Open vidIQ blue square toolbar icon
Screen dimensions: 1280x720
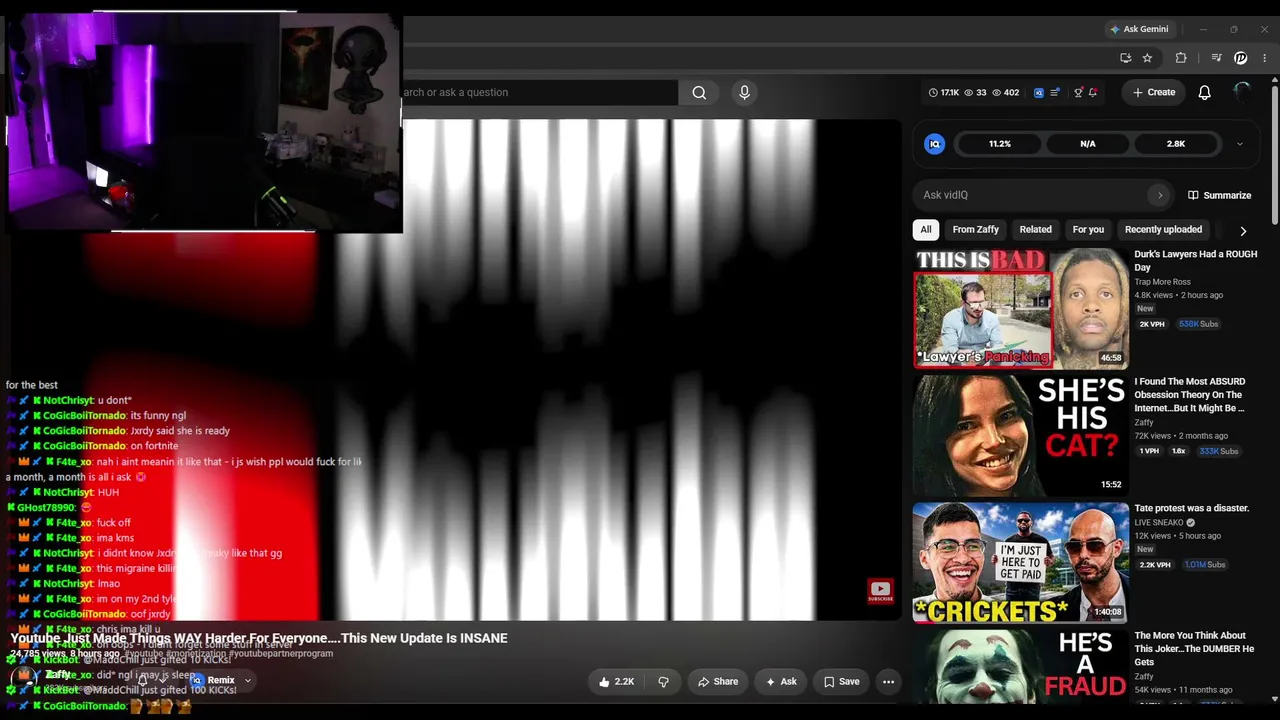click(x=1038, y=93)
